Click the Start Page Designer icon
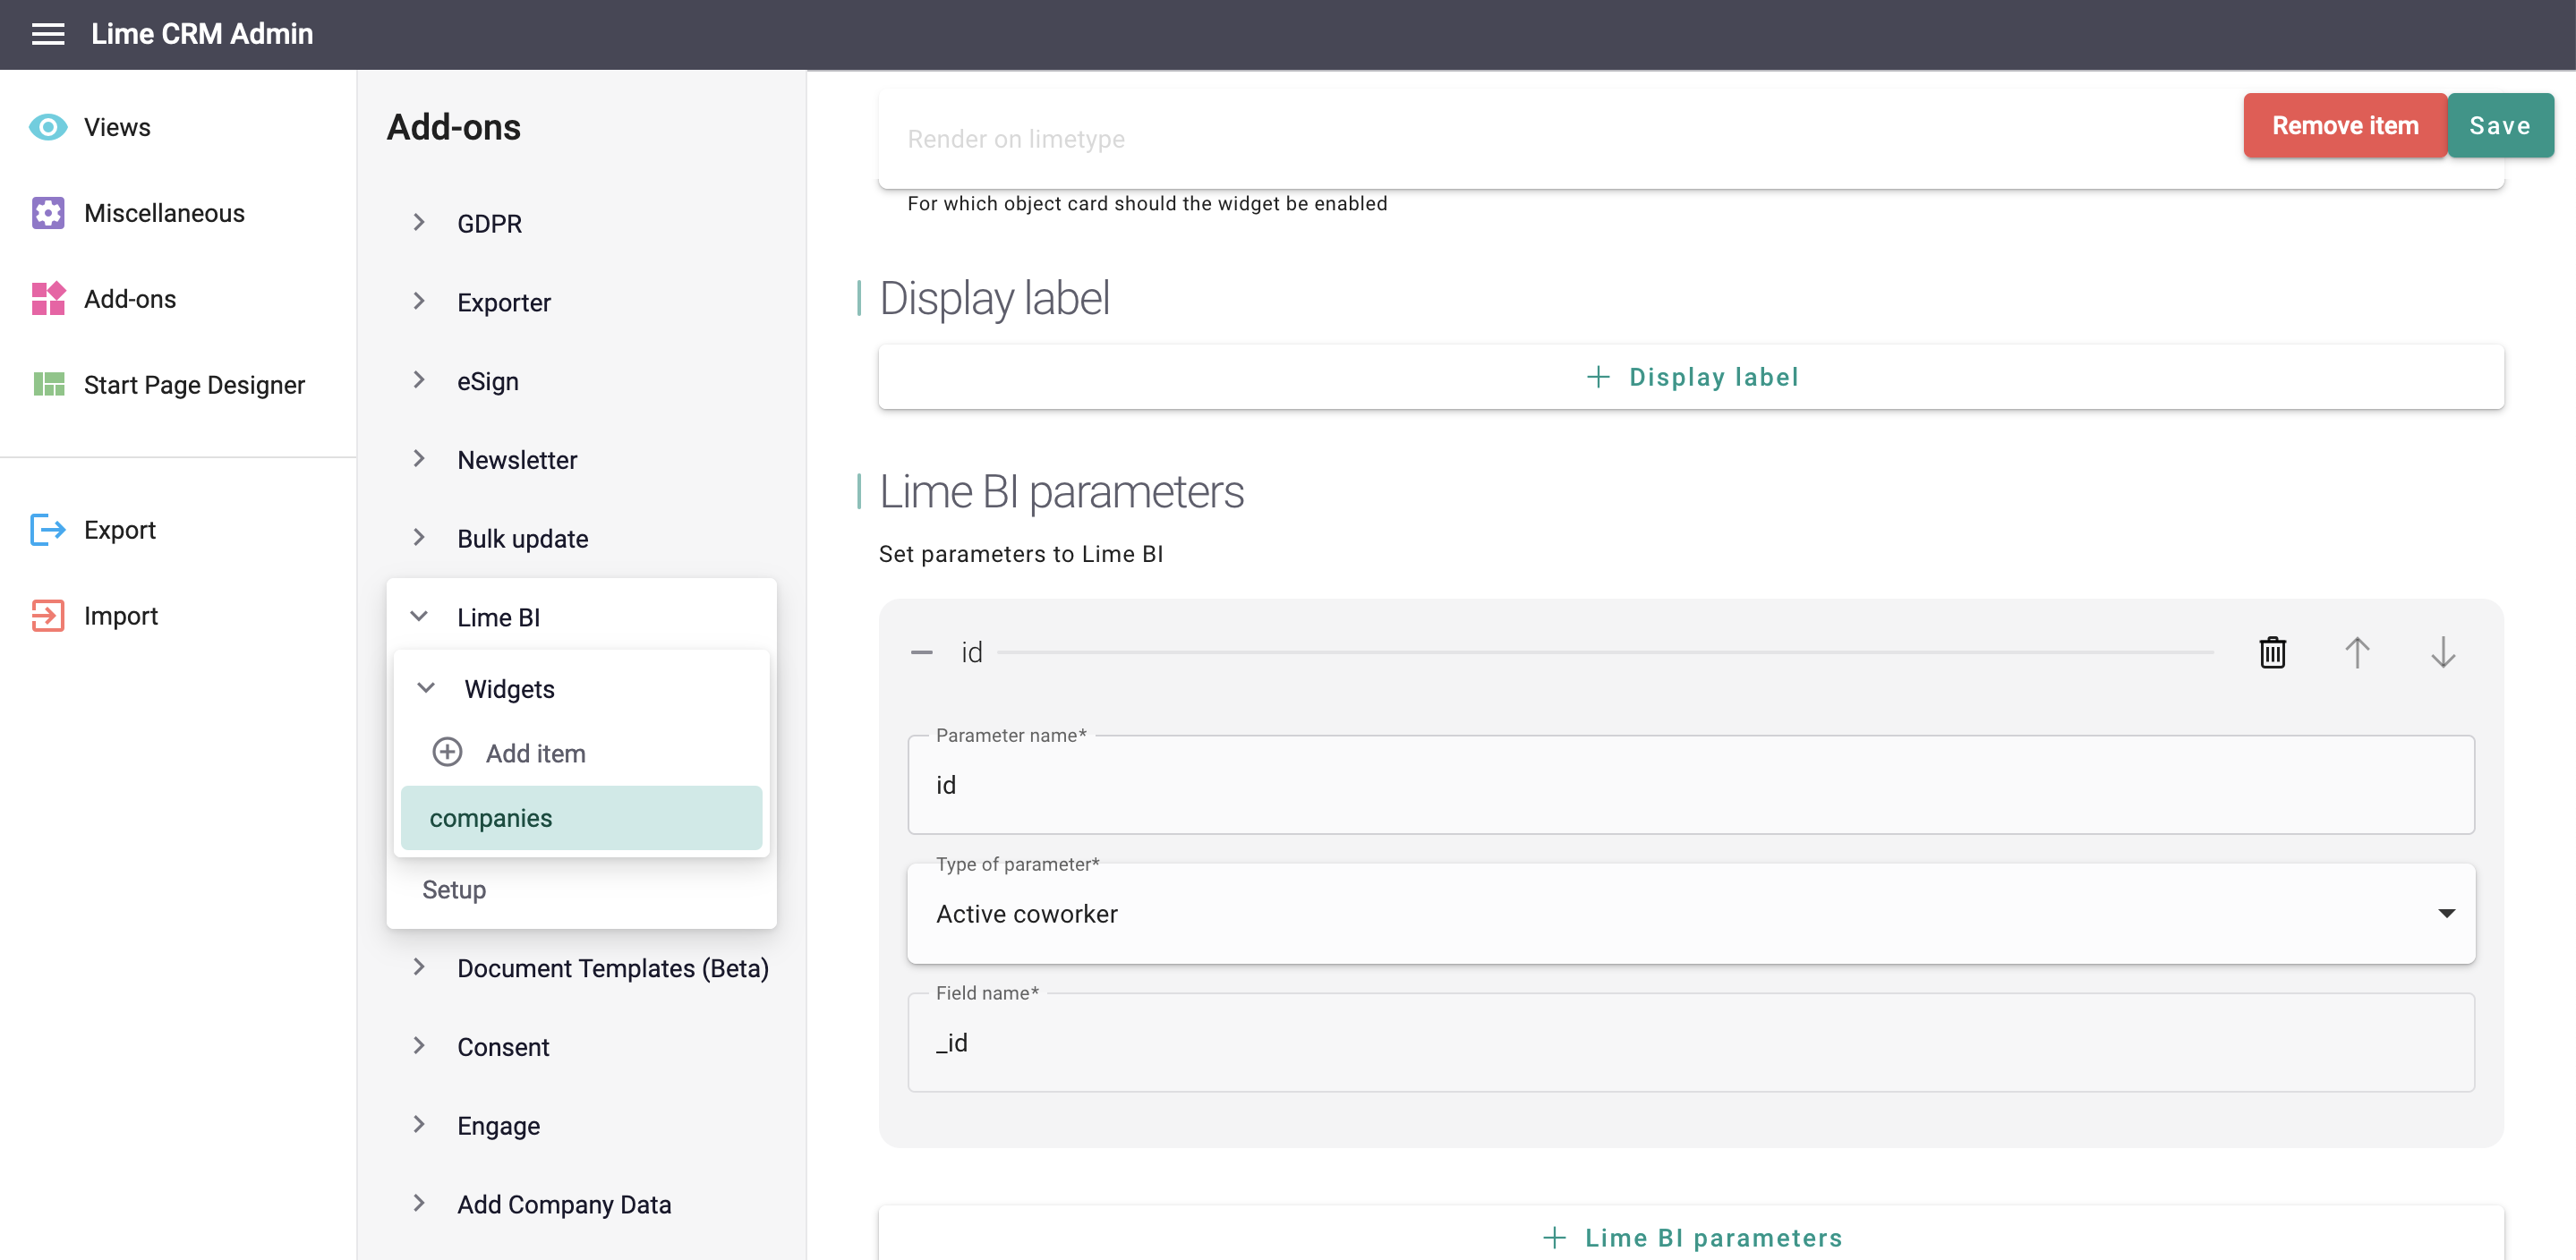Screen dimensions: 2576x1260 click(47, 384)
